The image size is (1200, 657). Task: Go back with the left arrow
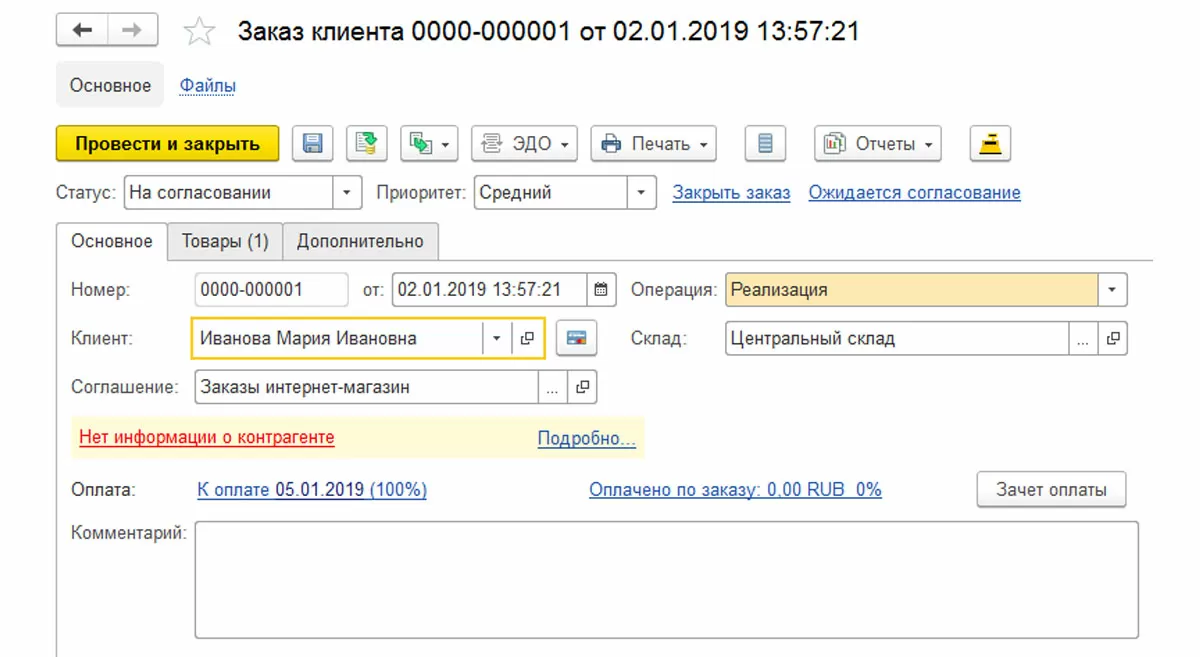(82, 32)
